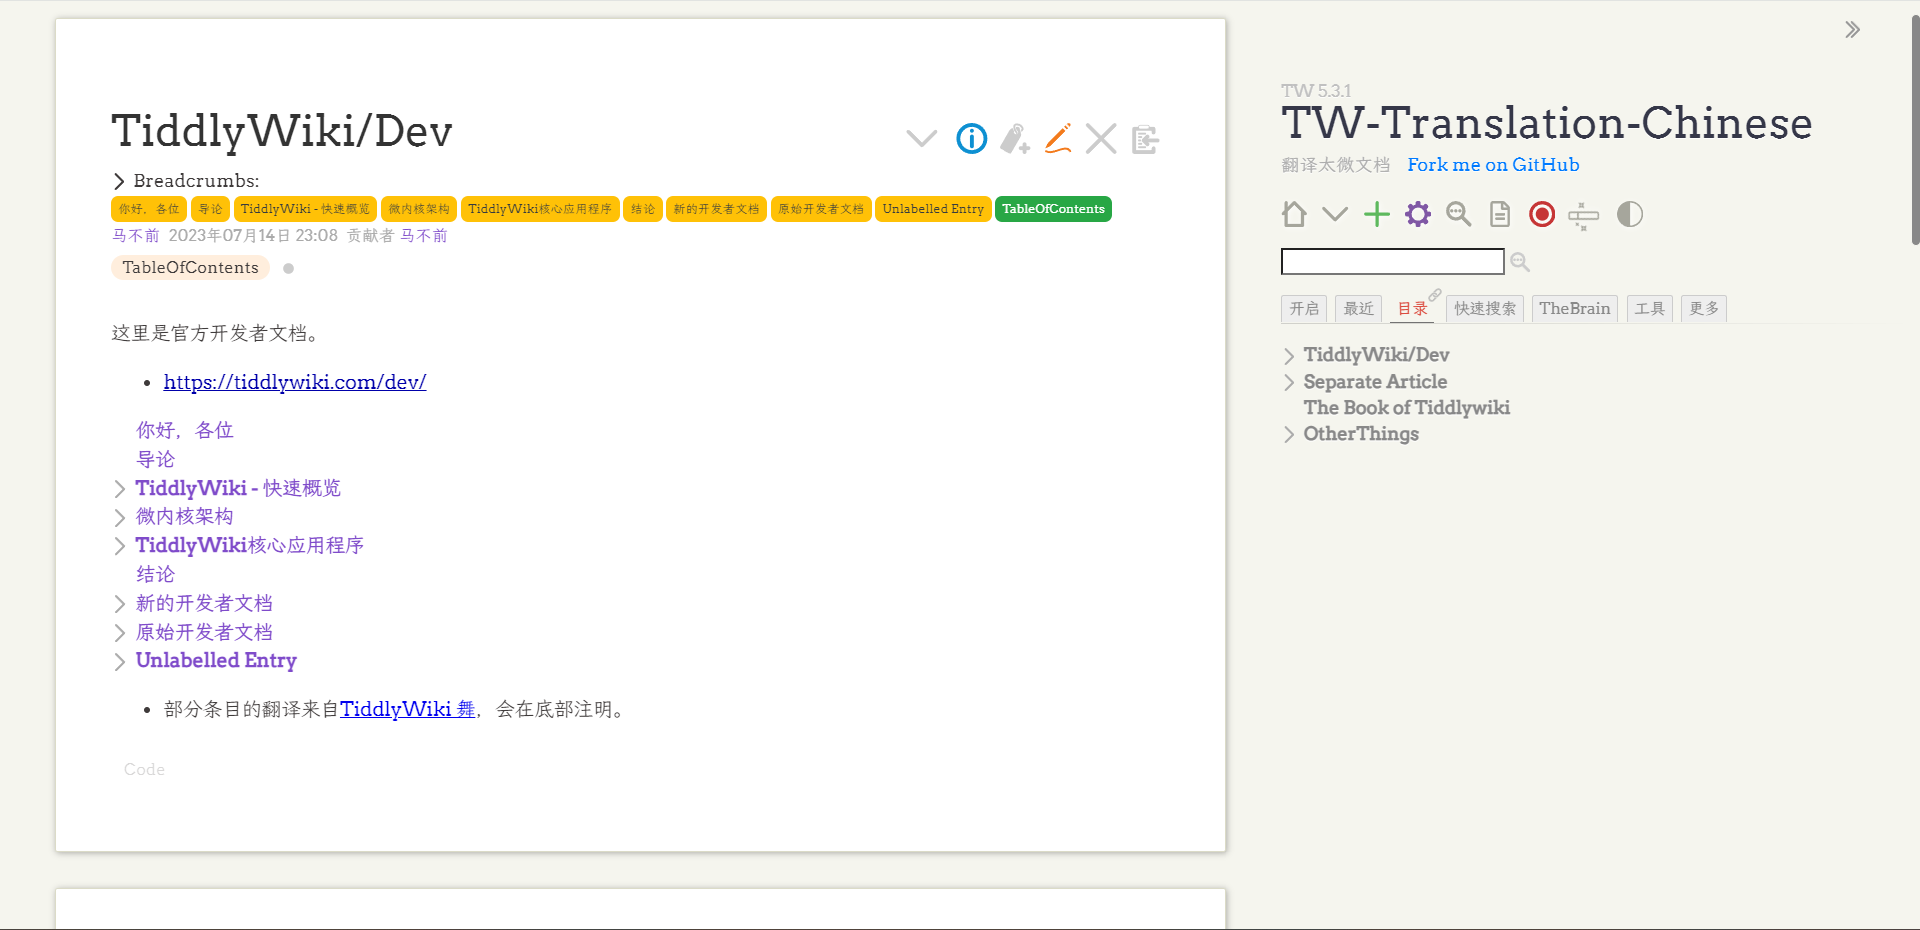Open the https://tiddlywiki.com/dev/ link

pos(295,382)
